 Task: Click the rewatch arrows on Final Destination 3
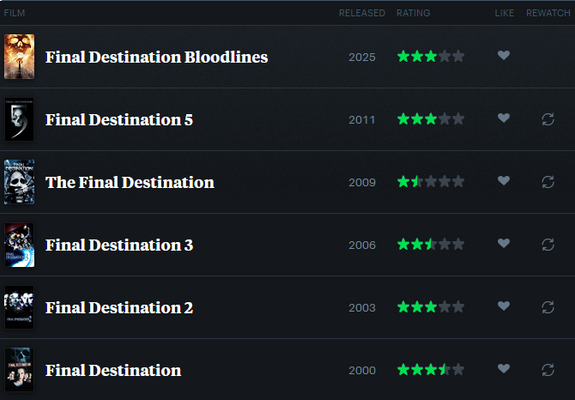[x=548, y=245]
